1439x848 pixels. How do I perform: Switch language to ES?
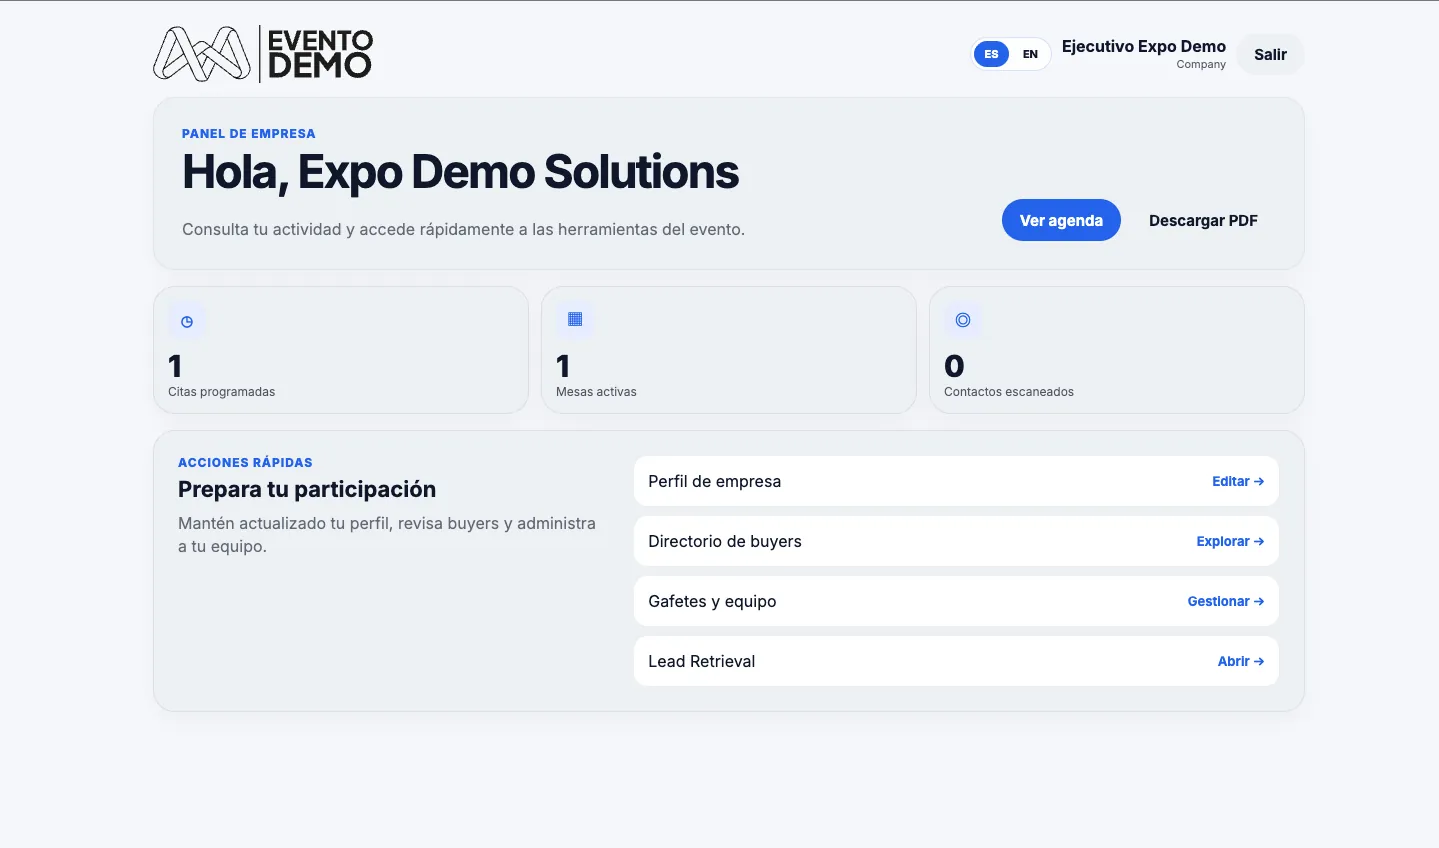[x=991, y=54]
